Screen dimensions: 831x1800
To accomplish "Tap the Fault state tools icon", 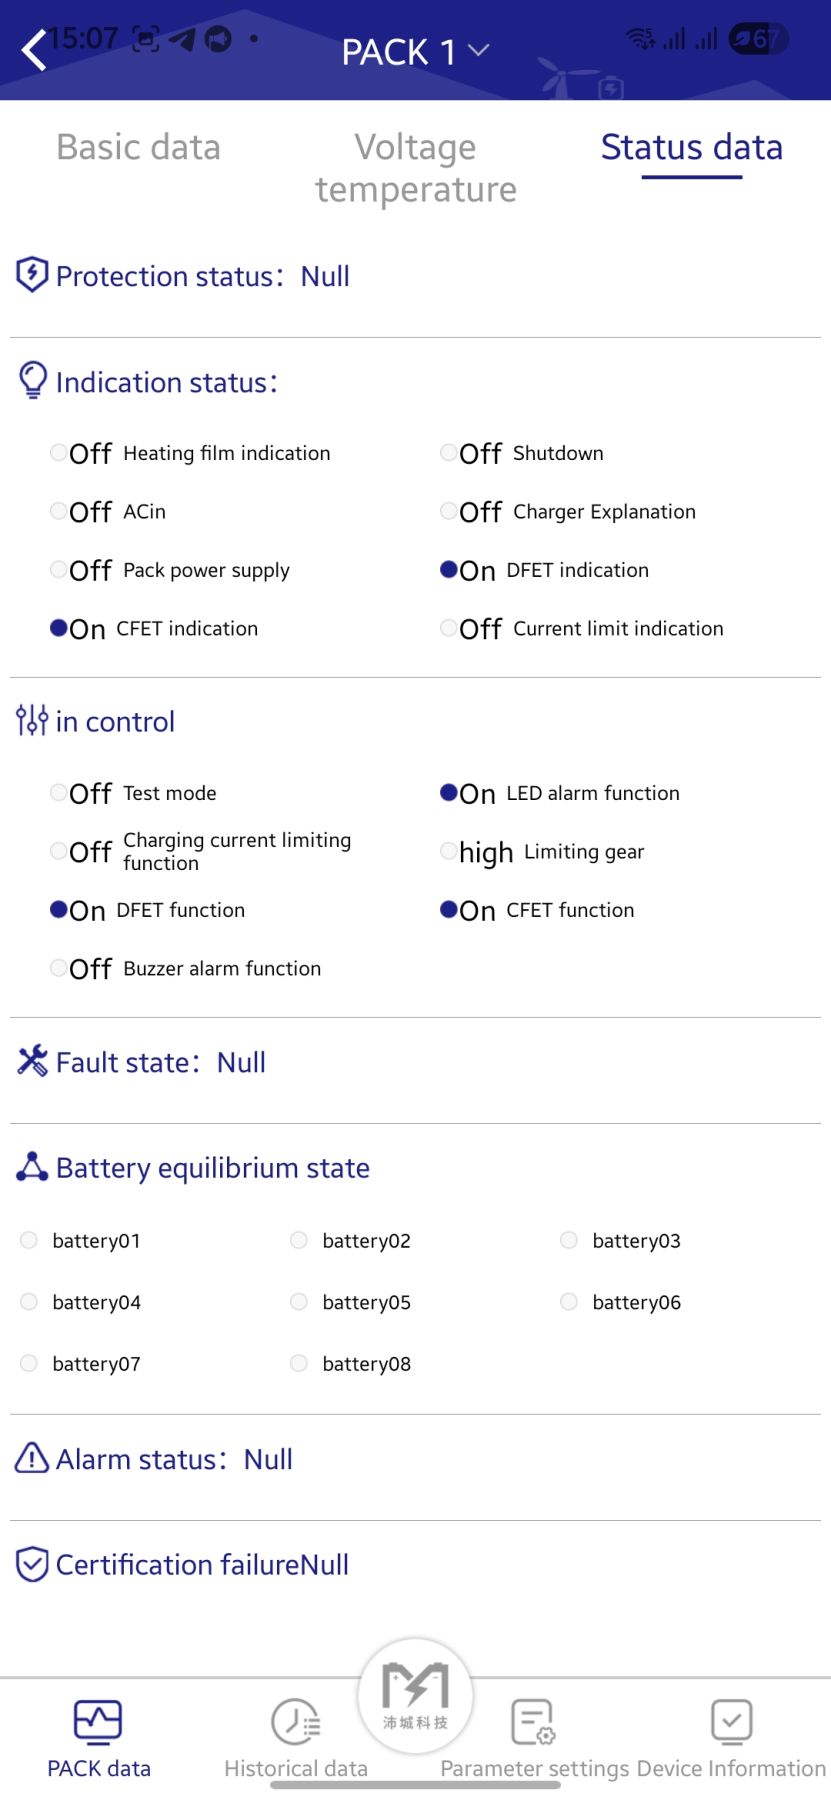I will (32, 1060).
